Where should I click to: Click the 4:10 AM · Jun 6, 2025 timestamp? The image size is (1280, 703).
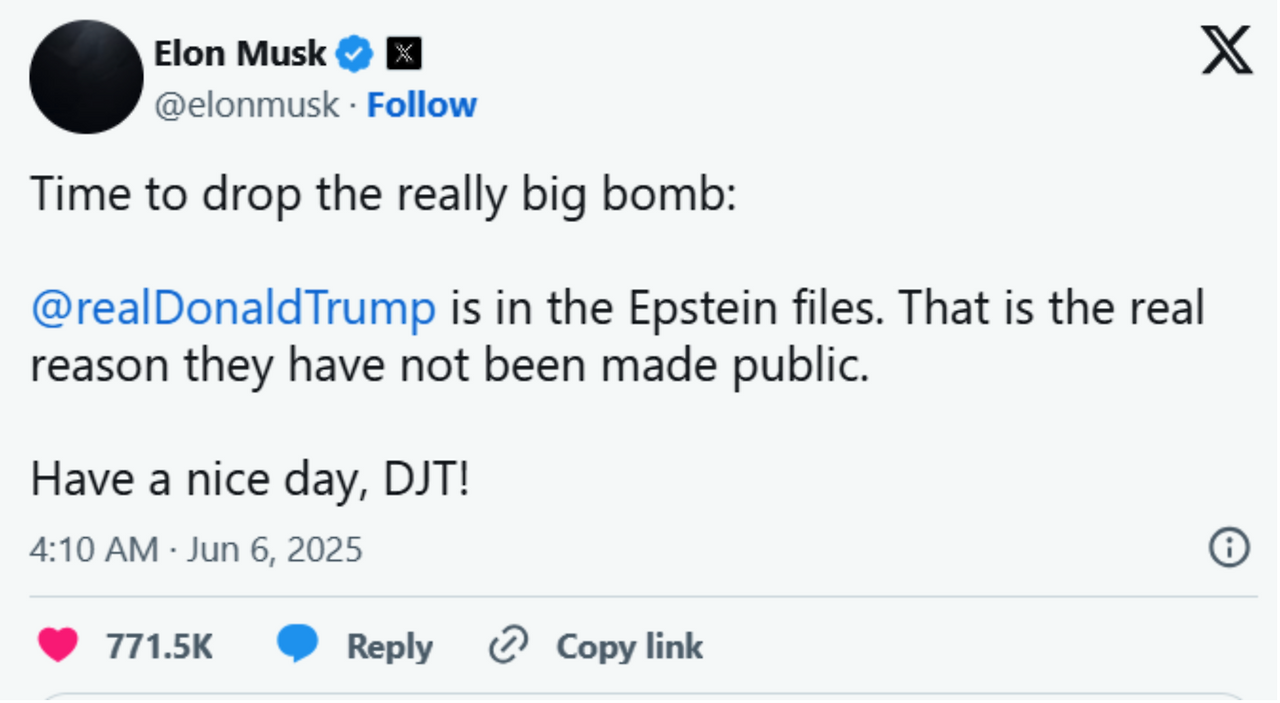tap(196, 549)
